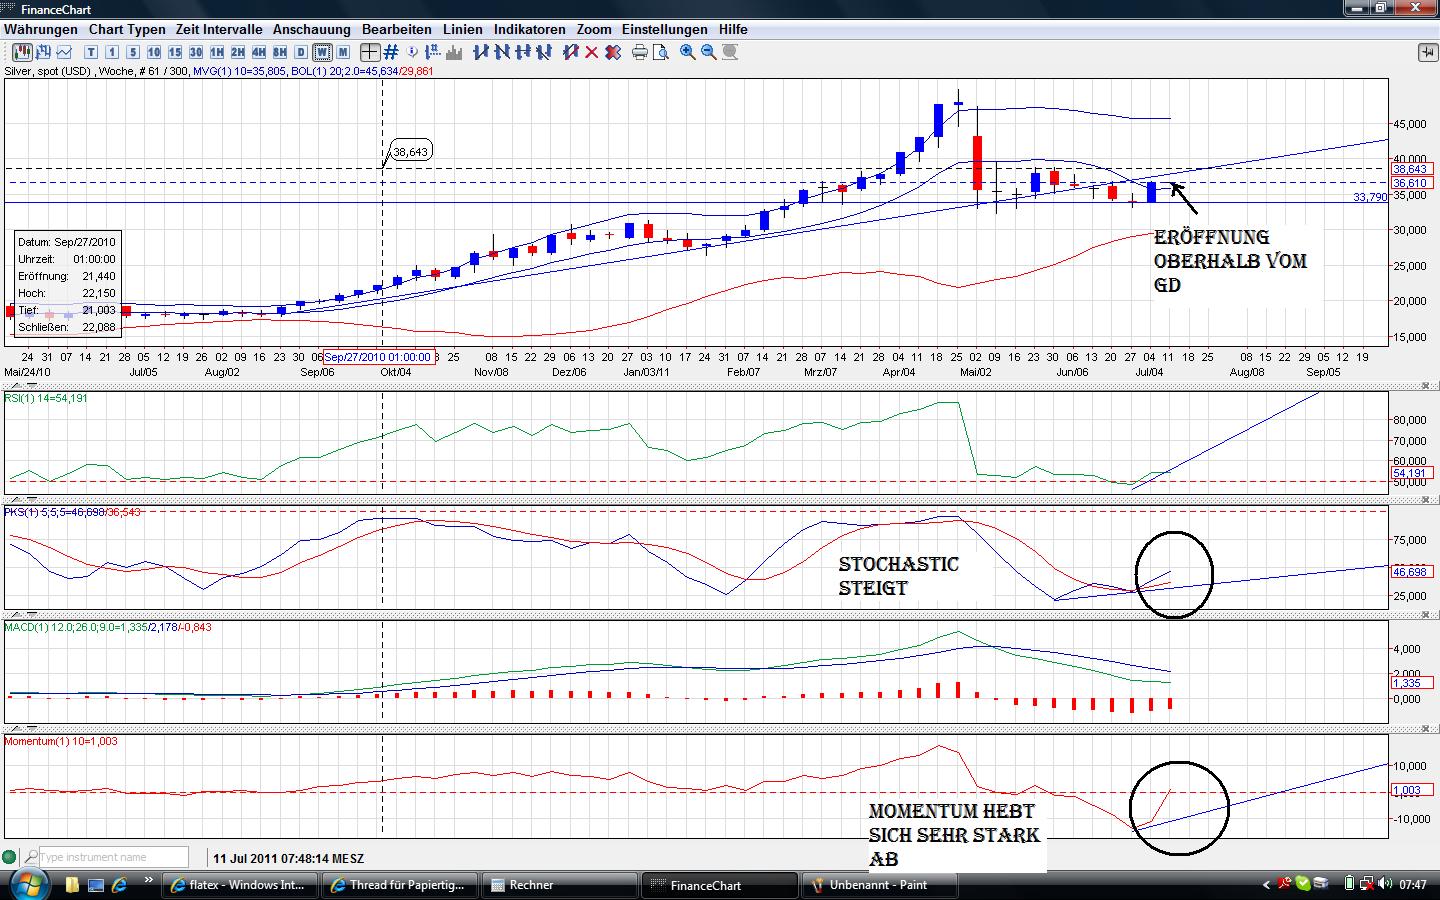Viewport: 1440px width, 900px height.
Task: Switch to tick interval T
Action: 91,52
